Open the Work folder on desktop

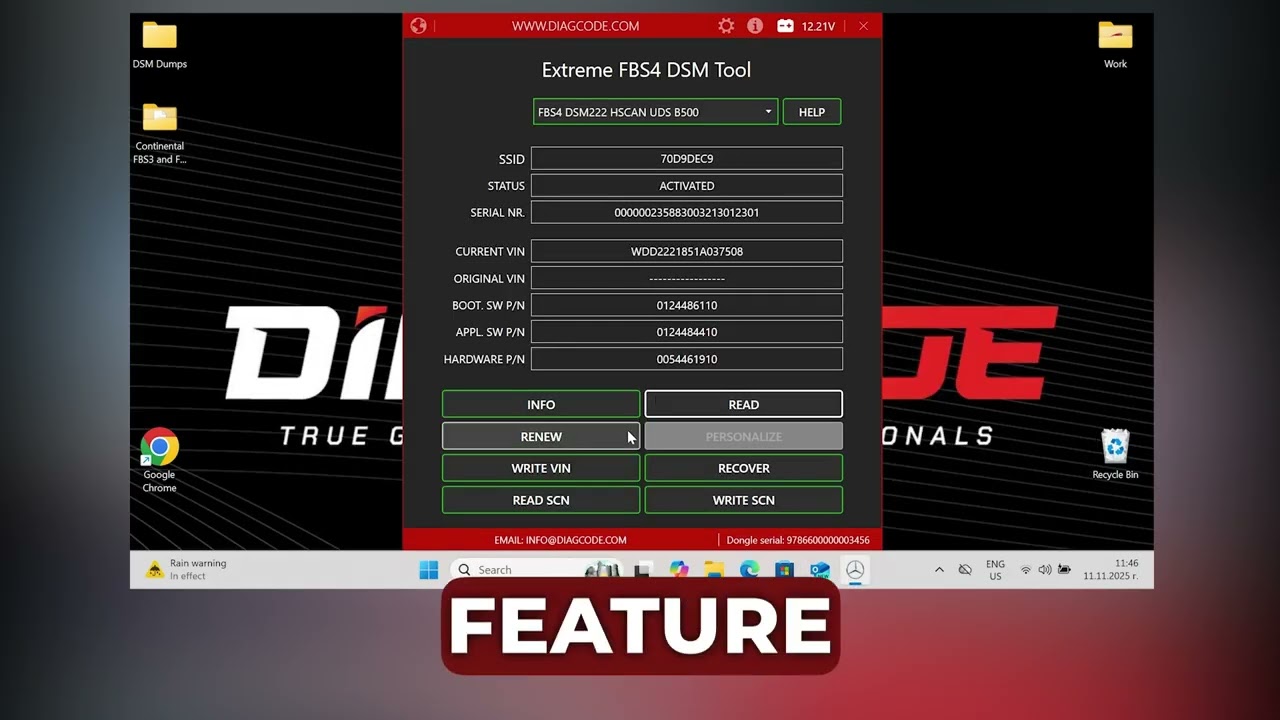(x=1115, y=45)
